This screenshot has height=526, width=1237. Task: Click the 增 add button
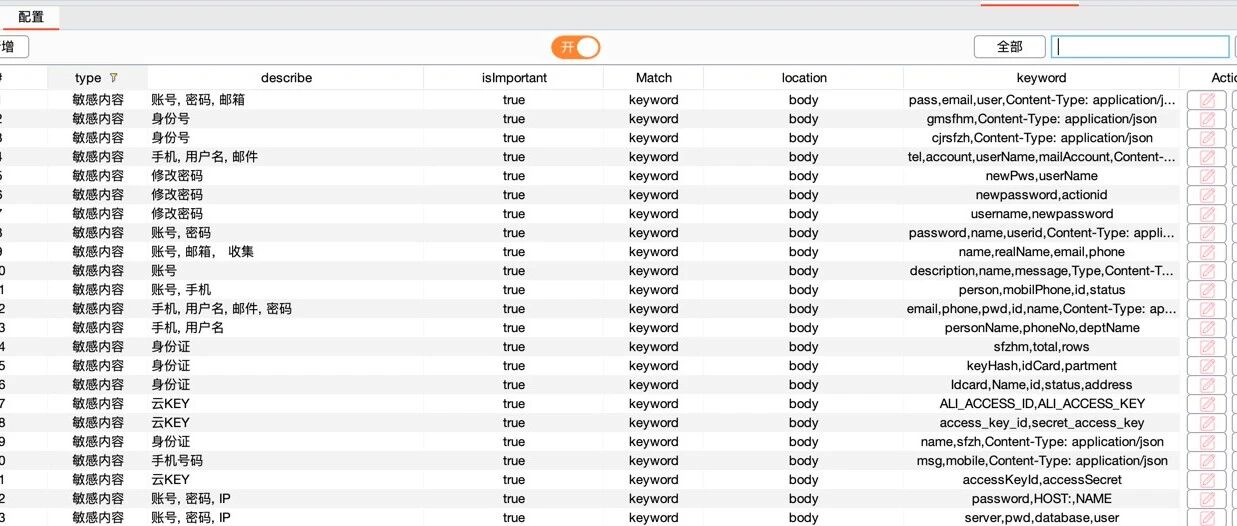click(x=13, y=47)
